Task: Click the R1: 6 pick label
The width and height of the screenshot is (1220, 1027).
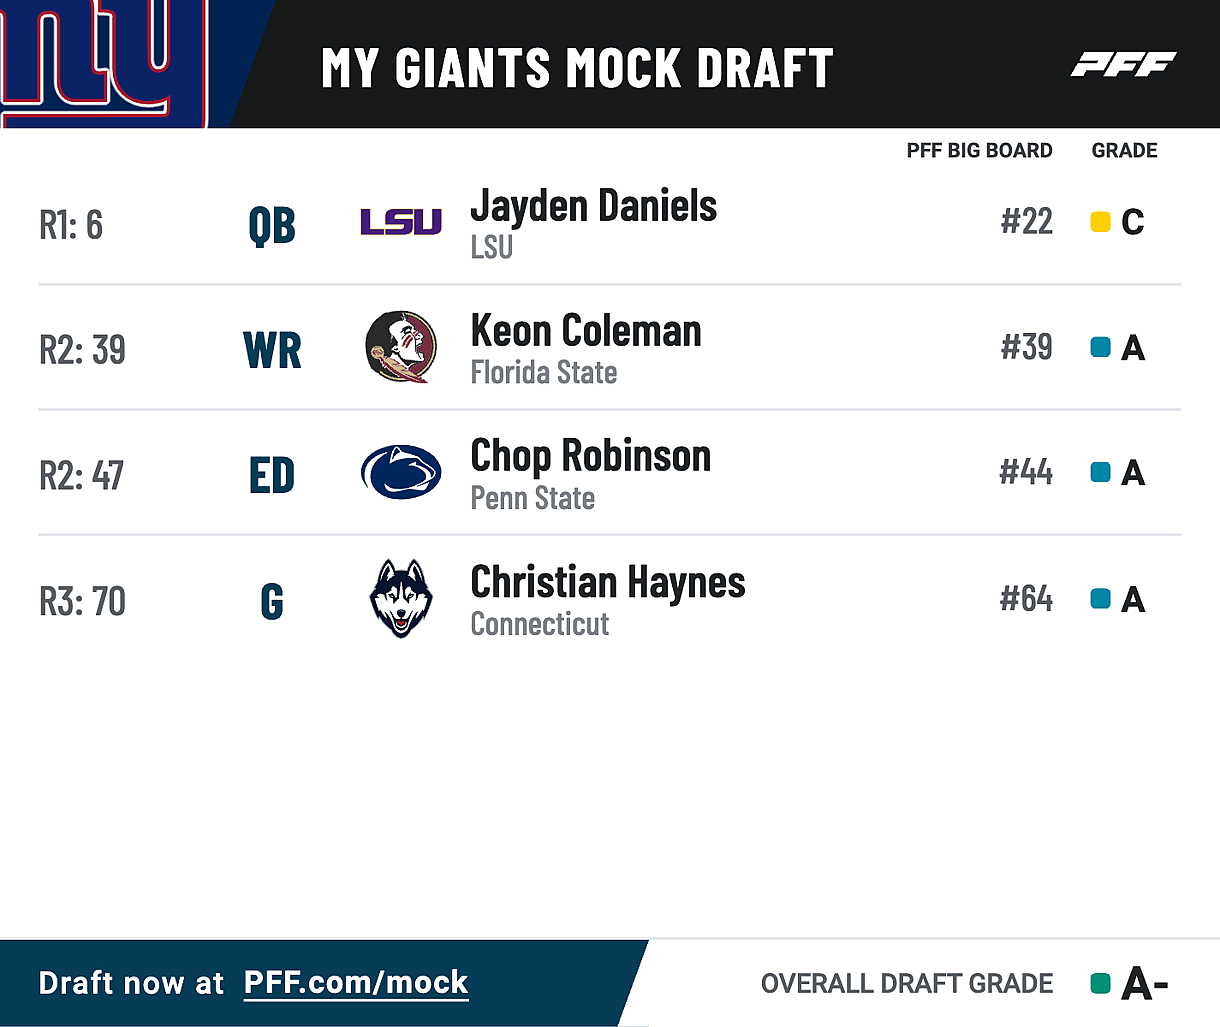Action: 71,225
